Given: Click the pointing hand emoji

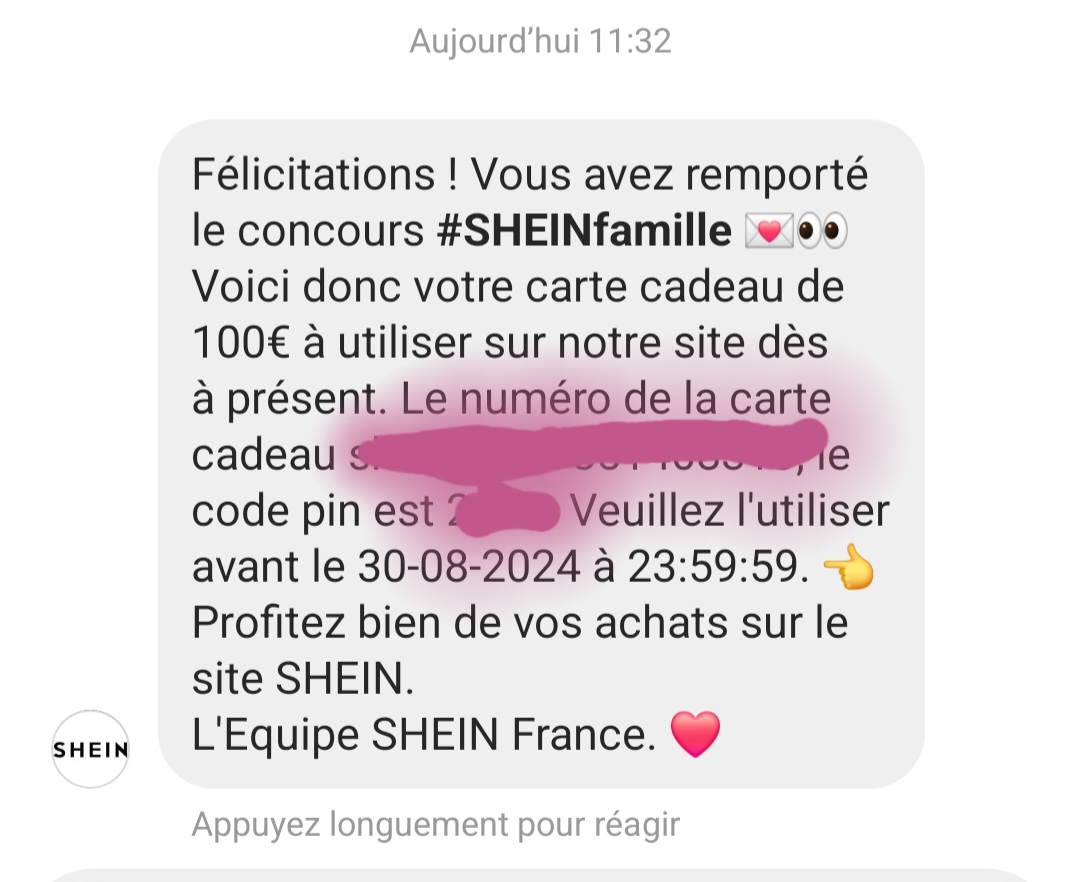Looking at the screenshot, I should [849, 567].
